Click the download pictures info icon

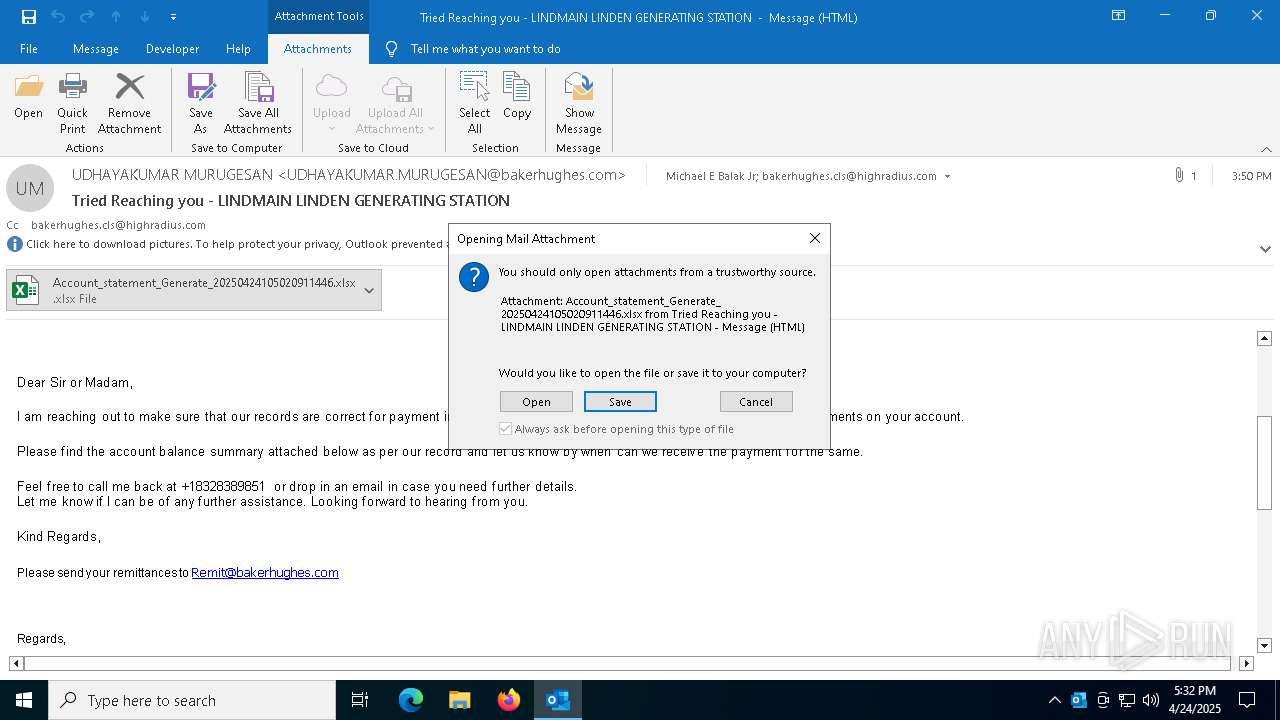point(15,244)
